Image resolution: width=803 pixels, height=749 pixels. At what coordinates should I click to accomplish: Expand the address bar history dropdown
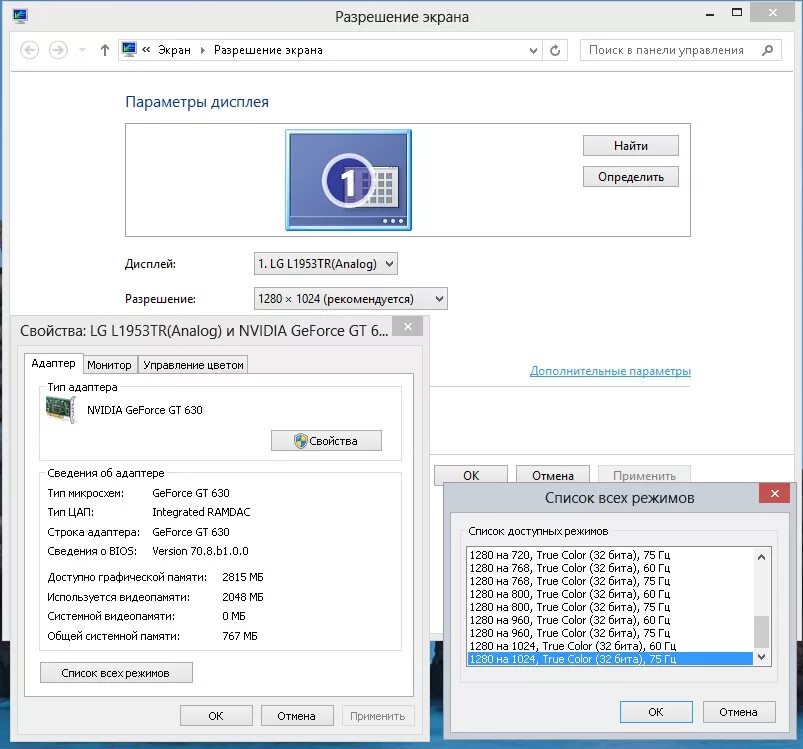point(533,50)
